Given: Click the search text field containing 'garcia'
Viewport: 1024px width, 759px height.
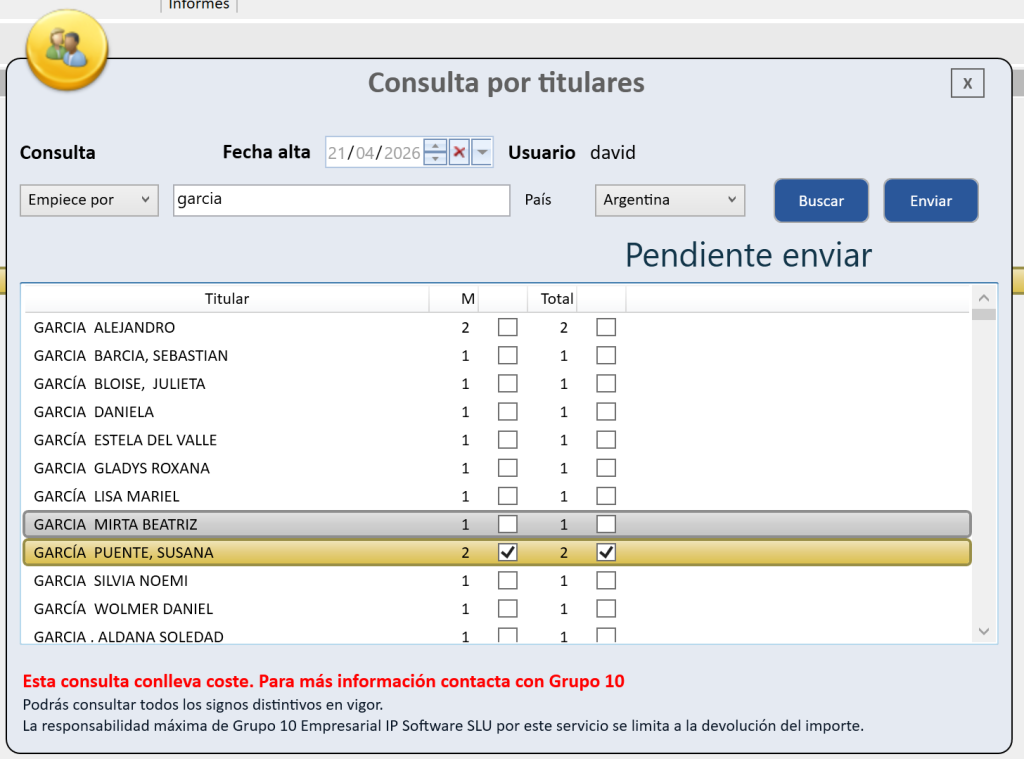Looking at the screenshot, I should click(x=340, y=200).
